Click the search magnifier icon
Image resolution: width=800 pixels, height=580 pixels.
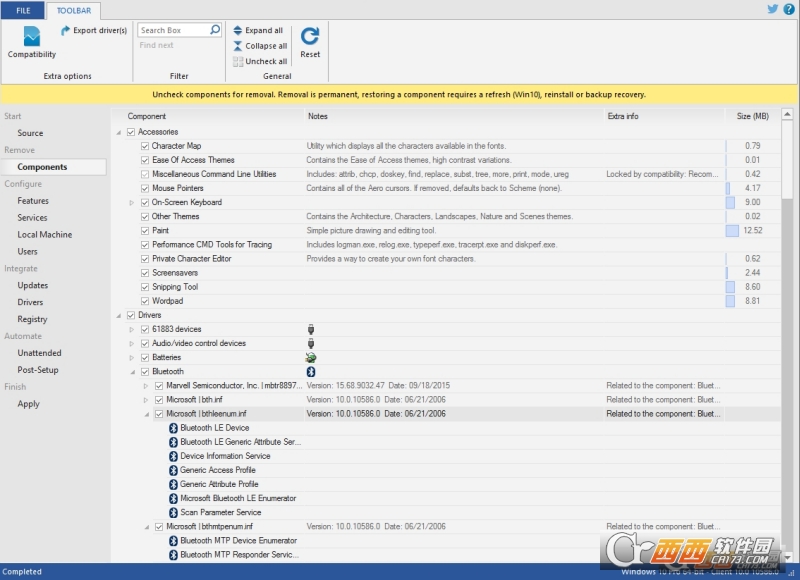[x=215, y=30]
